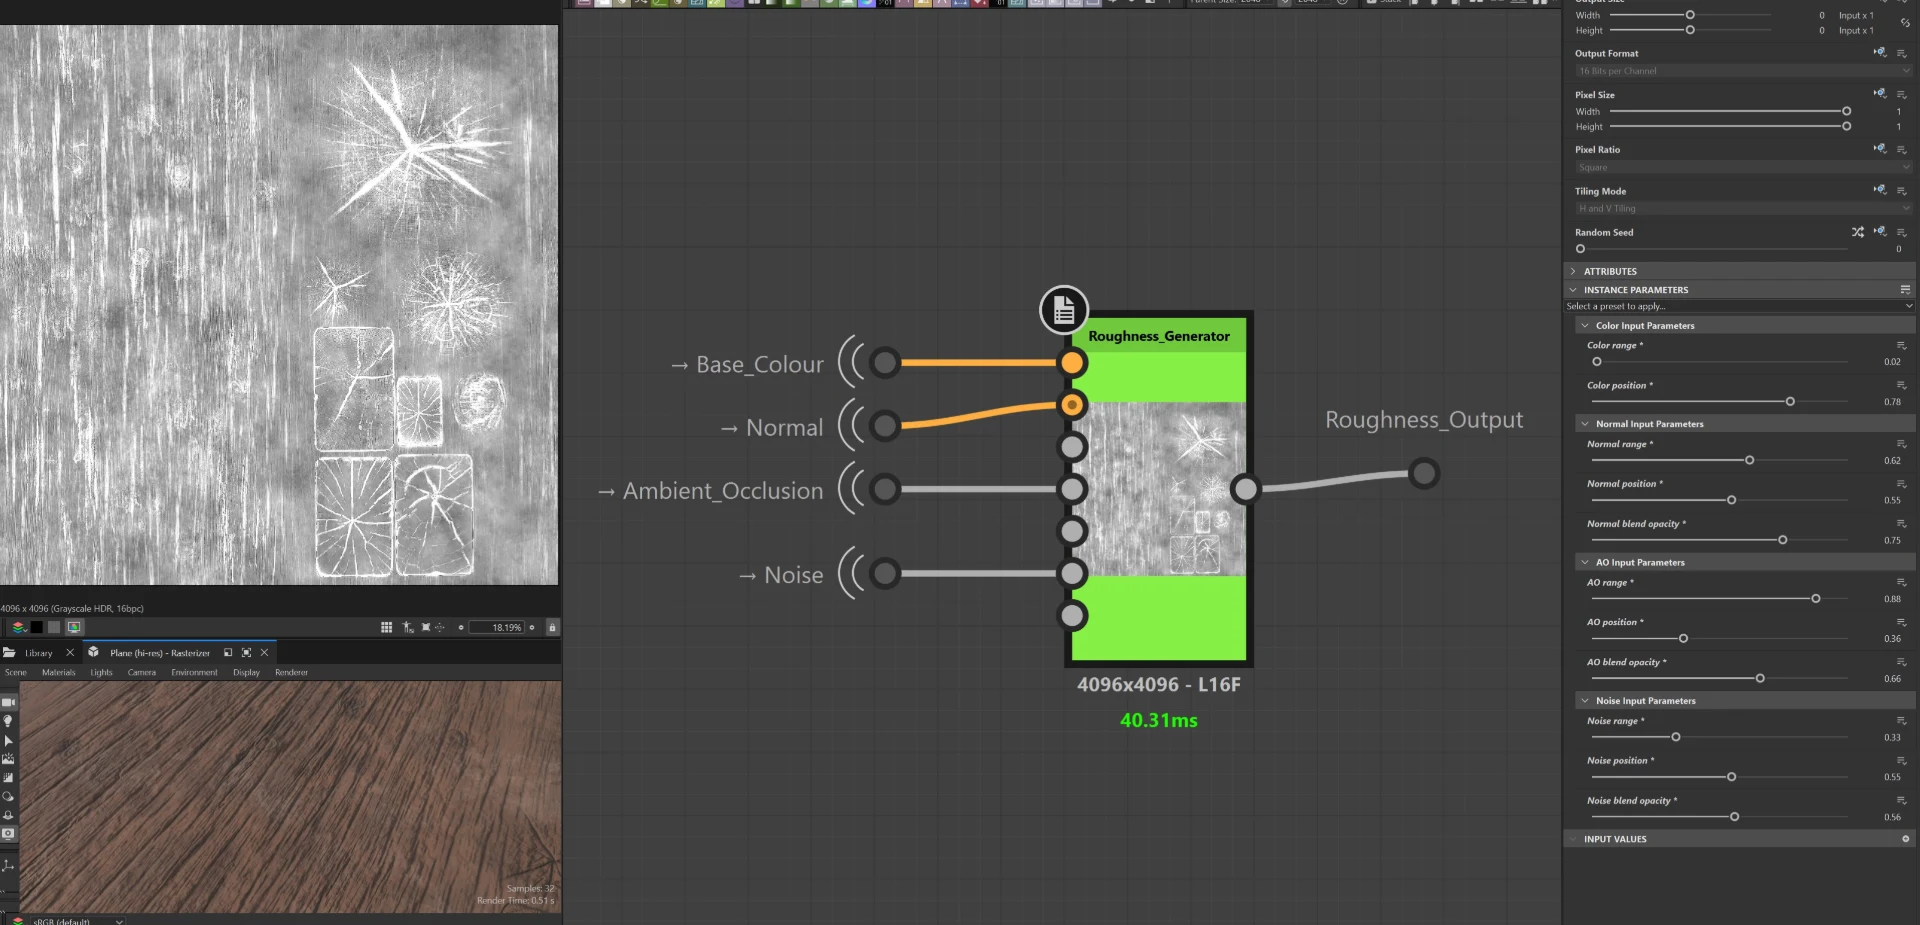Open Instance Parameters preset menu icon
The height and width of the screenshot is (925, 1920).
coord(1905,290)
